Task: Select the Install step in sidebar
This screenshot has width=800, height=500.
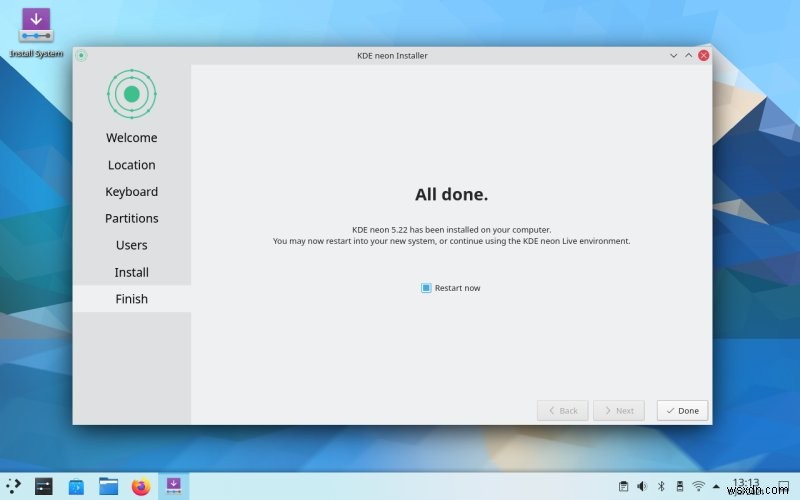Action: coord(132,272)
